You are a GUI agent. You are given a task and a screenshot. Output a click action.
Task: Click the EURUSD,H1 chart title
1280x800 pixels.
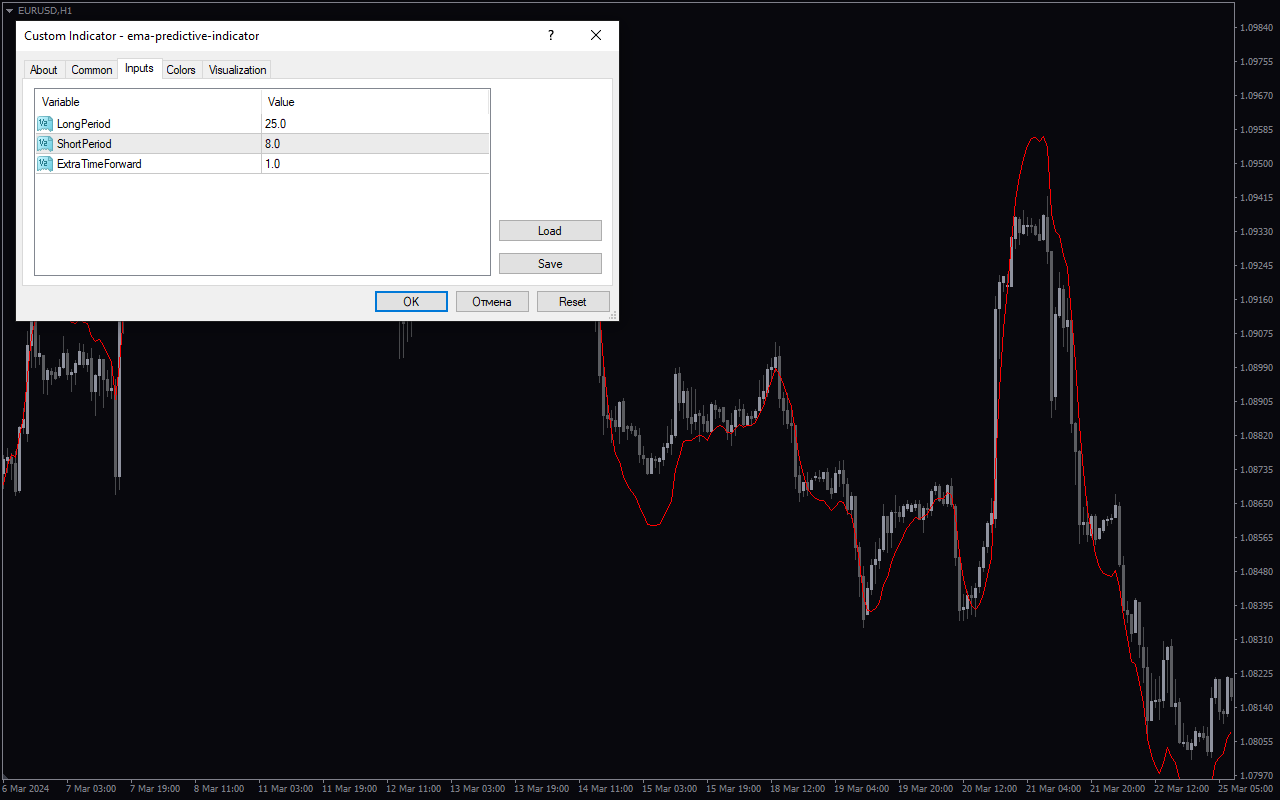(45, 10)
